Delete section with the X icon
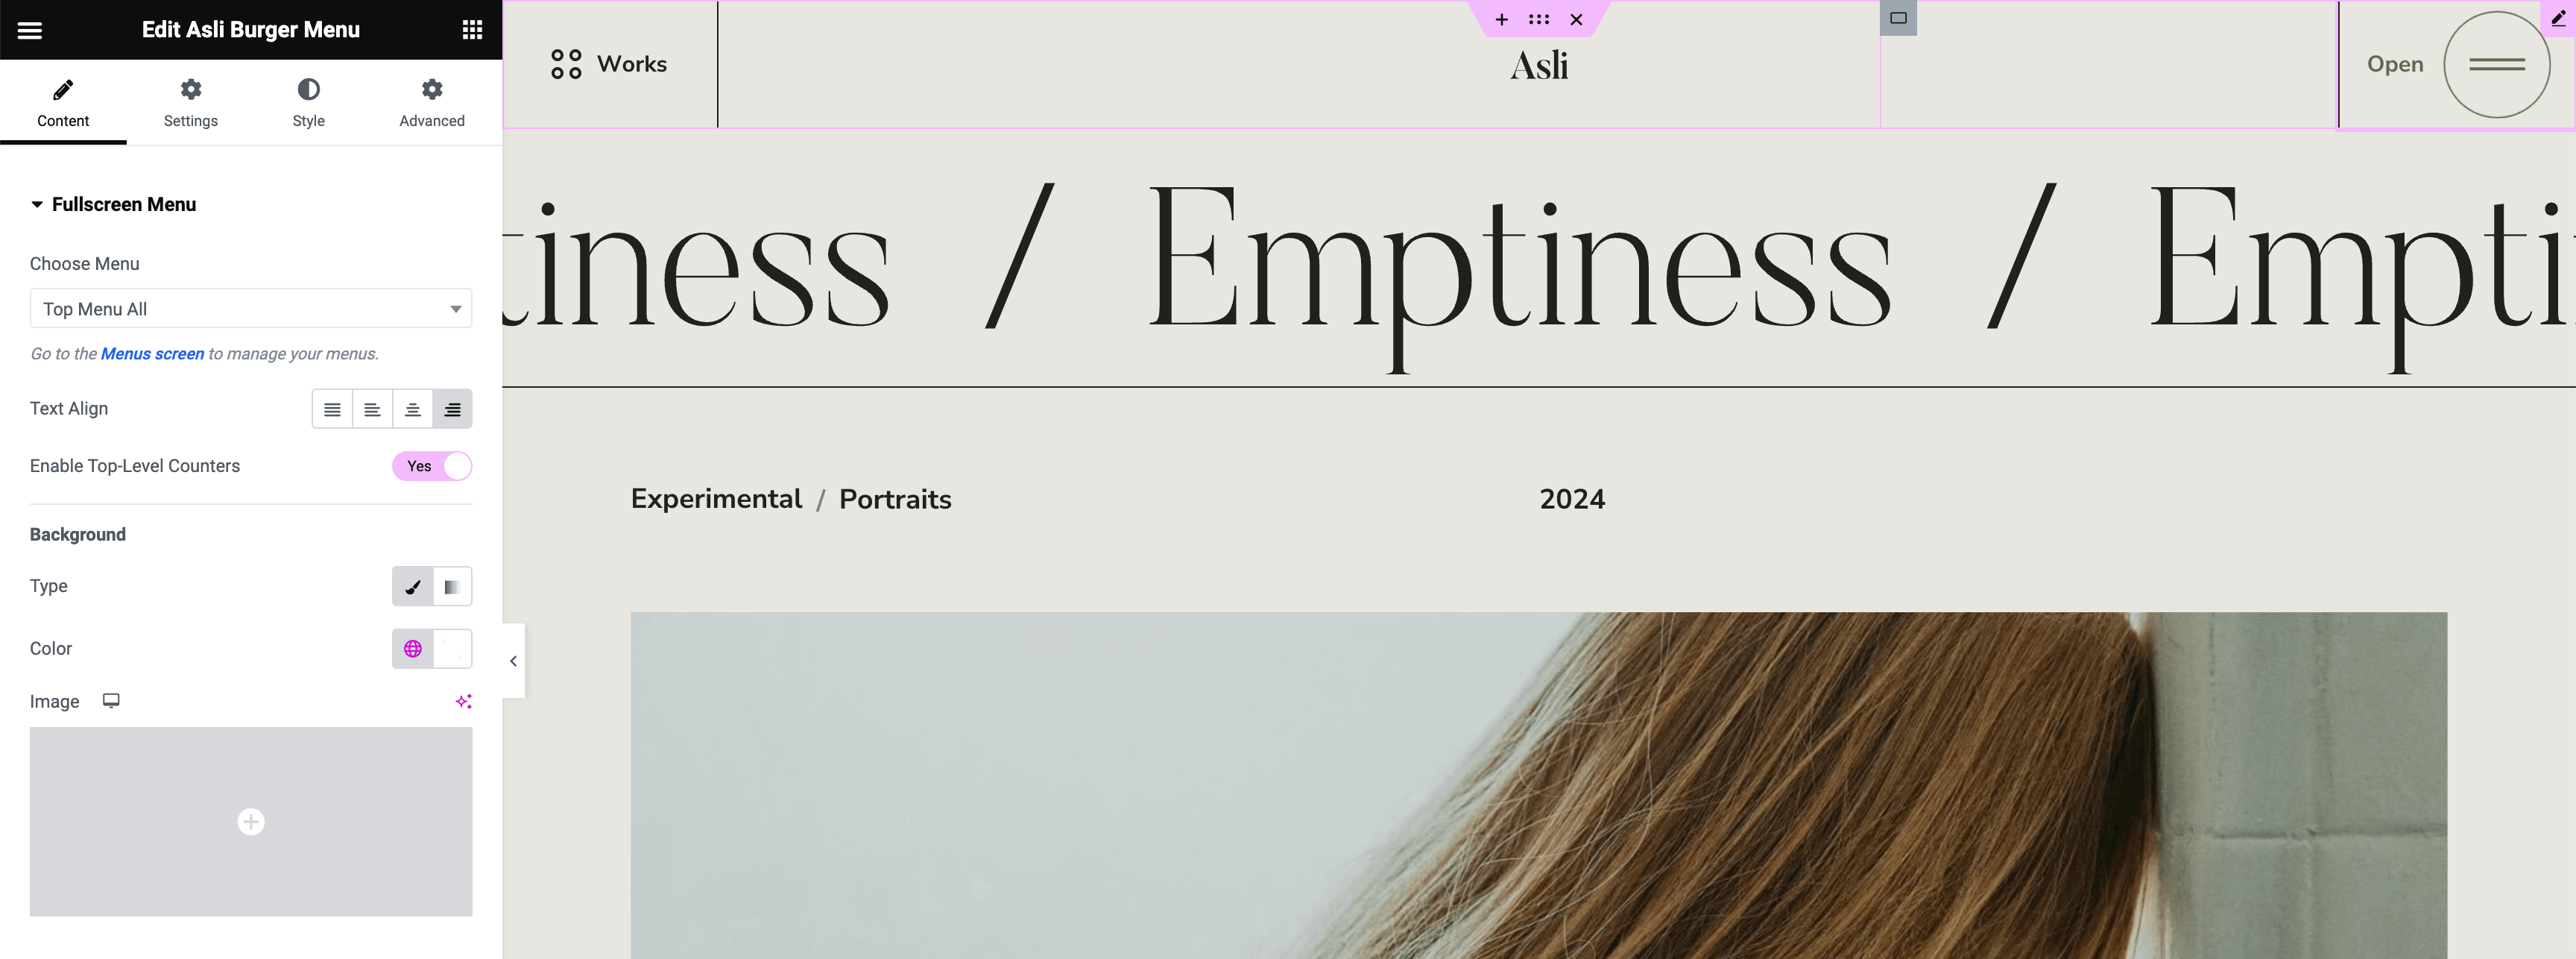Image resolution: width=2576 pixels, height=959 pixels. tap(1576, 19)
